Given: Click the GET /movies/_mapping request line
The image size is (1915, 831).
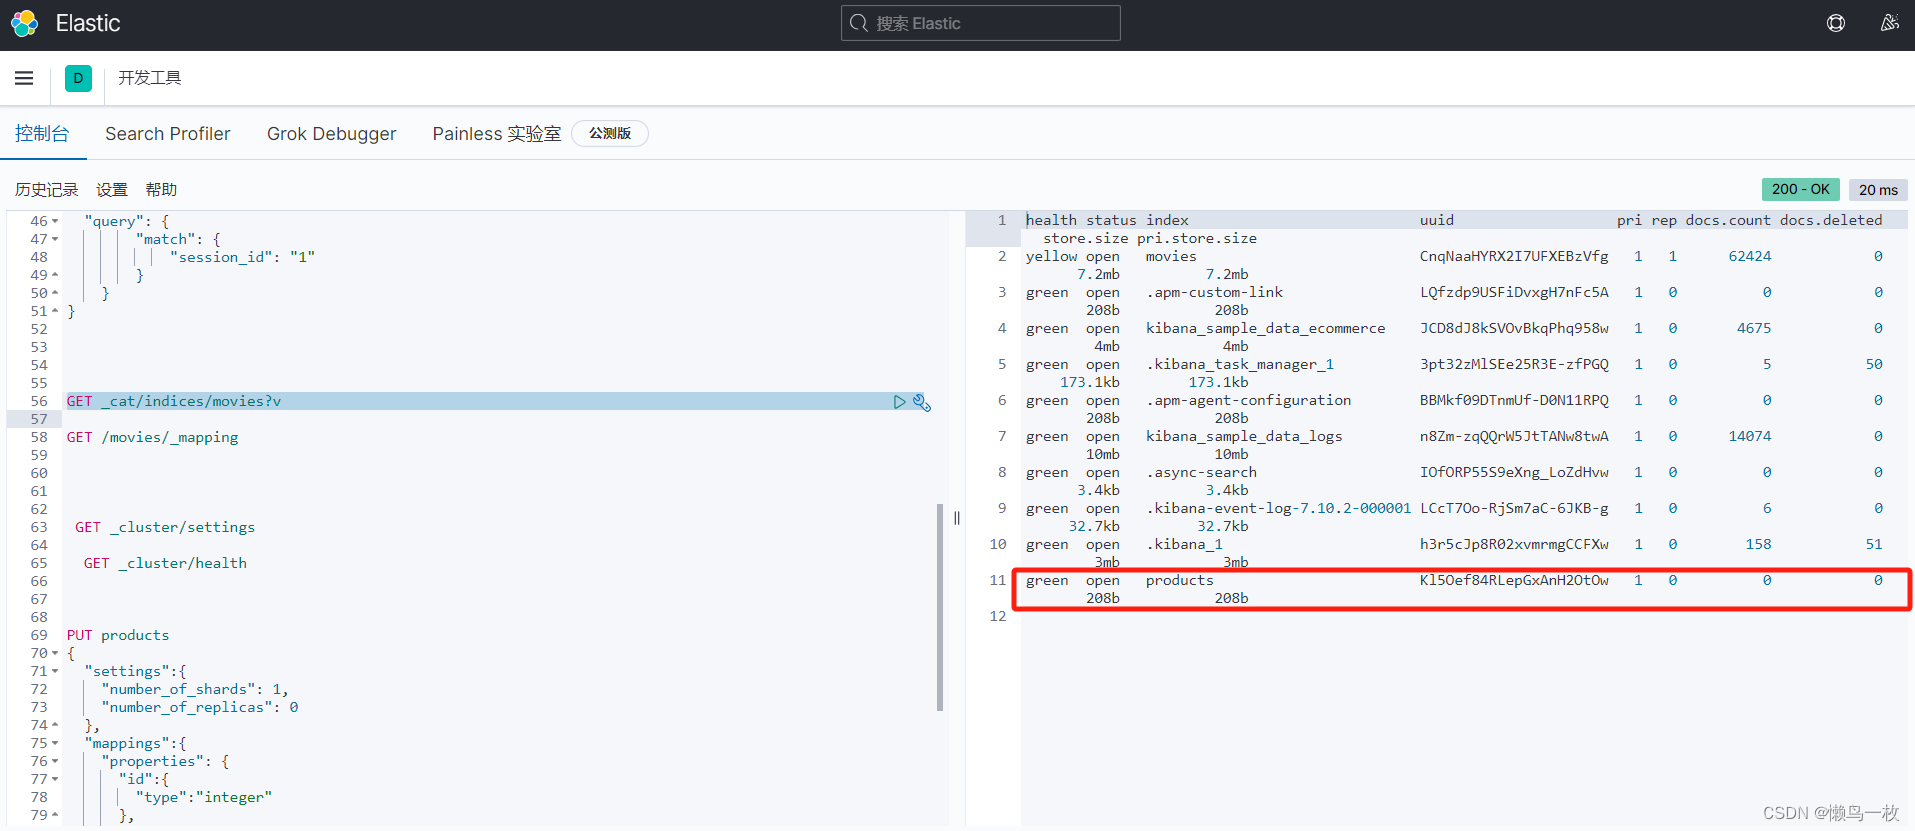Looking at the screenshot, I should (x=152, y=437).
